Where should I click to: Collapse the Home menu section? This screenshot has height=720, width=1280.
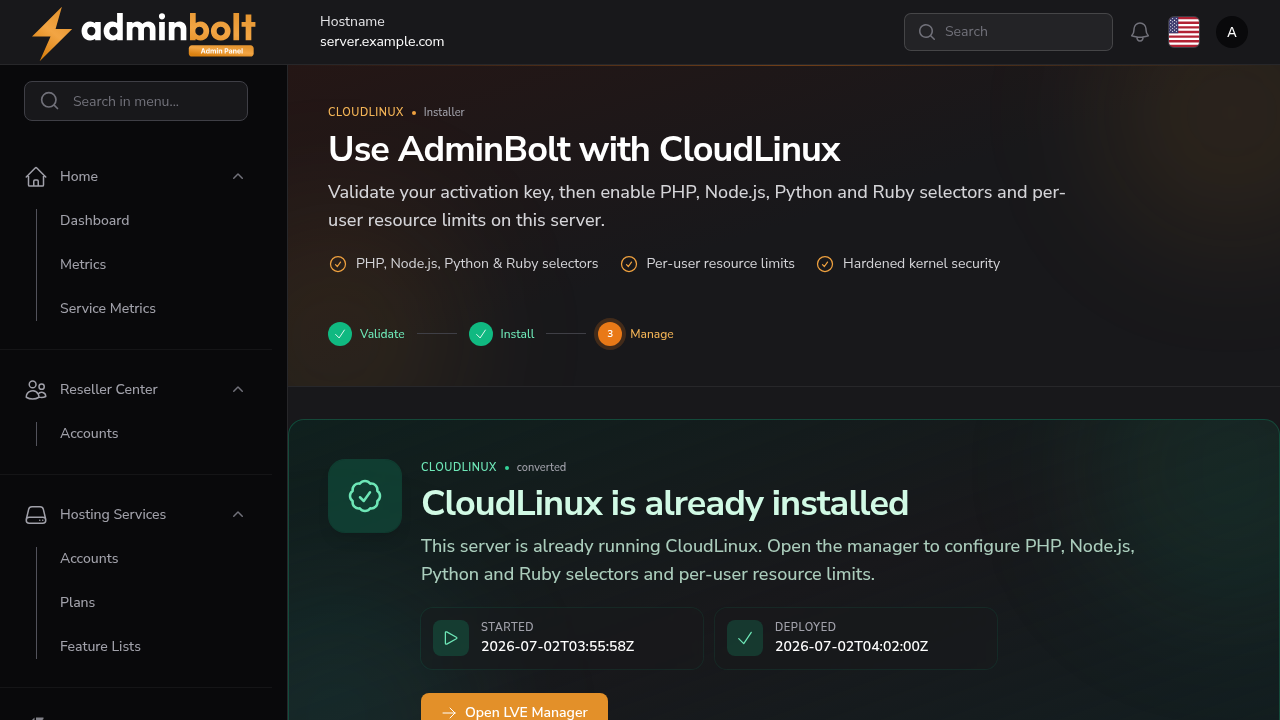click(x=238, y=176)
